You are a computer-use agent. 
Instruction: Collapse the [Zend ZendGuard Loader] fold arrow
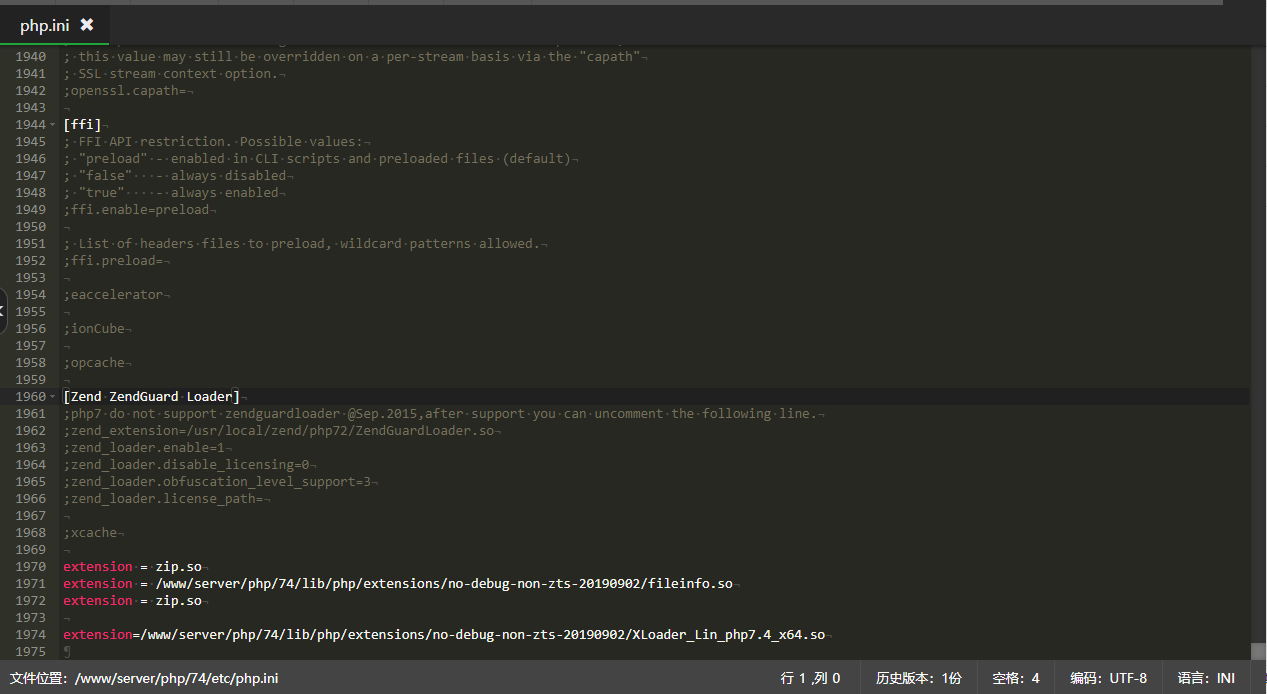[52, 397]
